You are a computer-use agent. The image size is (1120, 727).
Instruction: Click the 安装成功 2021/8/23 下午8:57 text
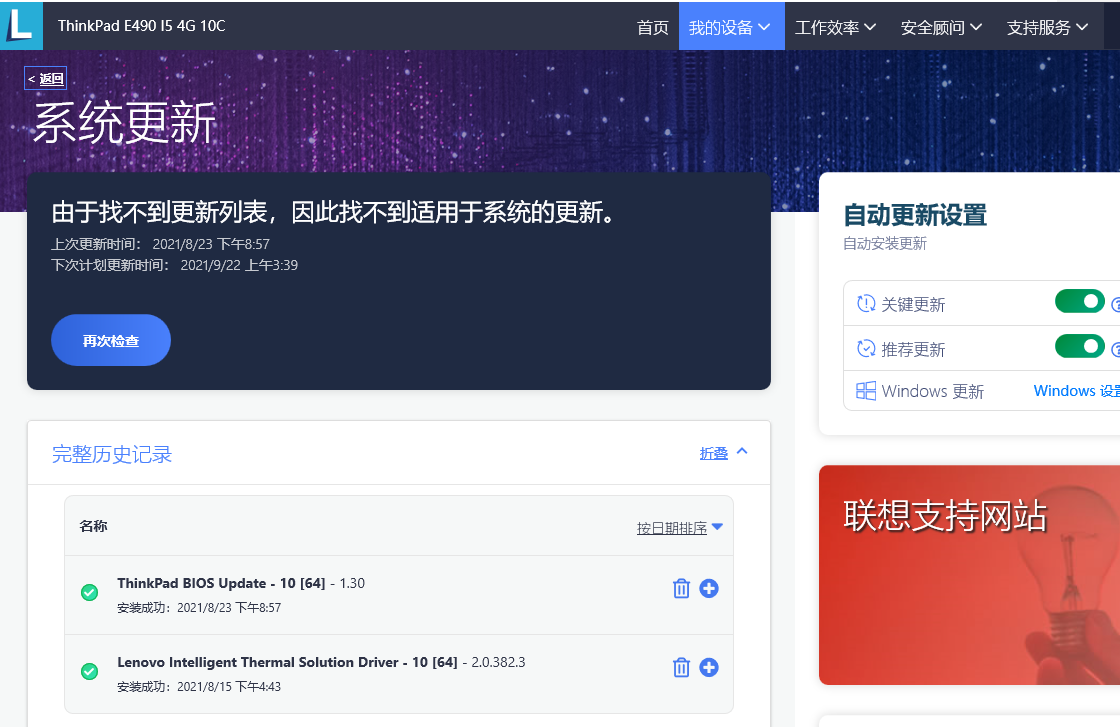[x=199, y=608]
